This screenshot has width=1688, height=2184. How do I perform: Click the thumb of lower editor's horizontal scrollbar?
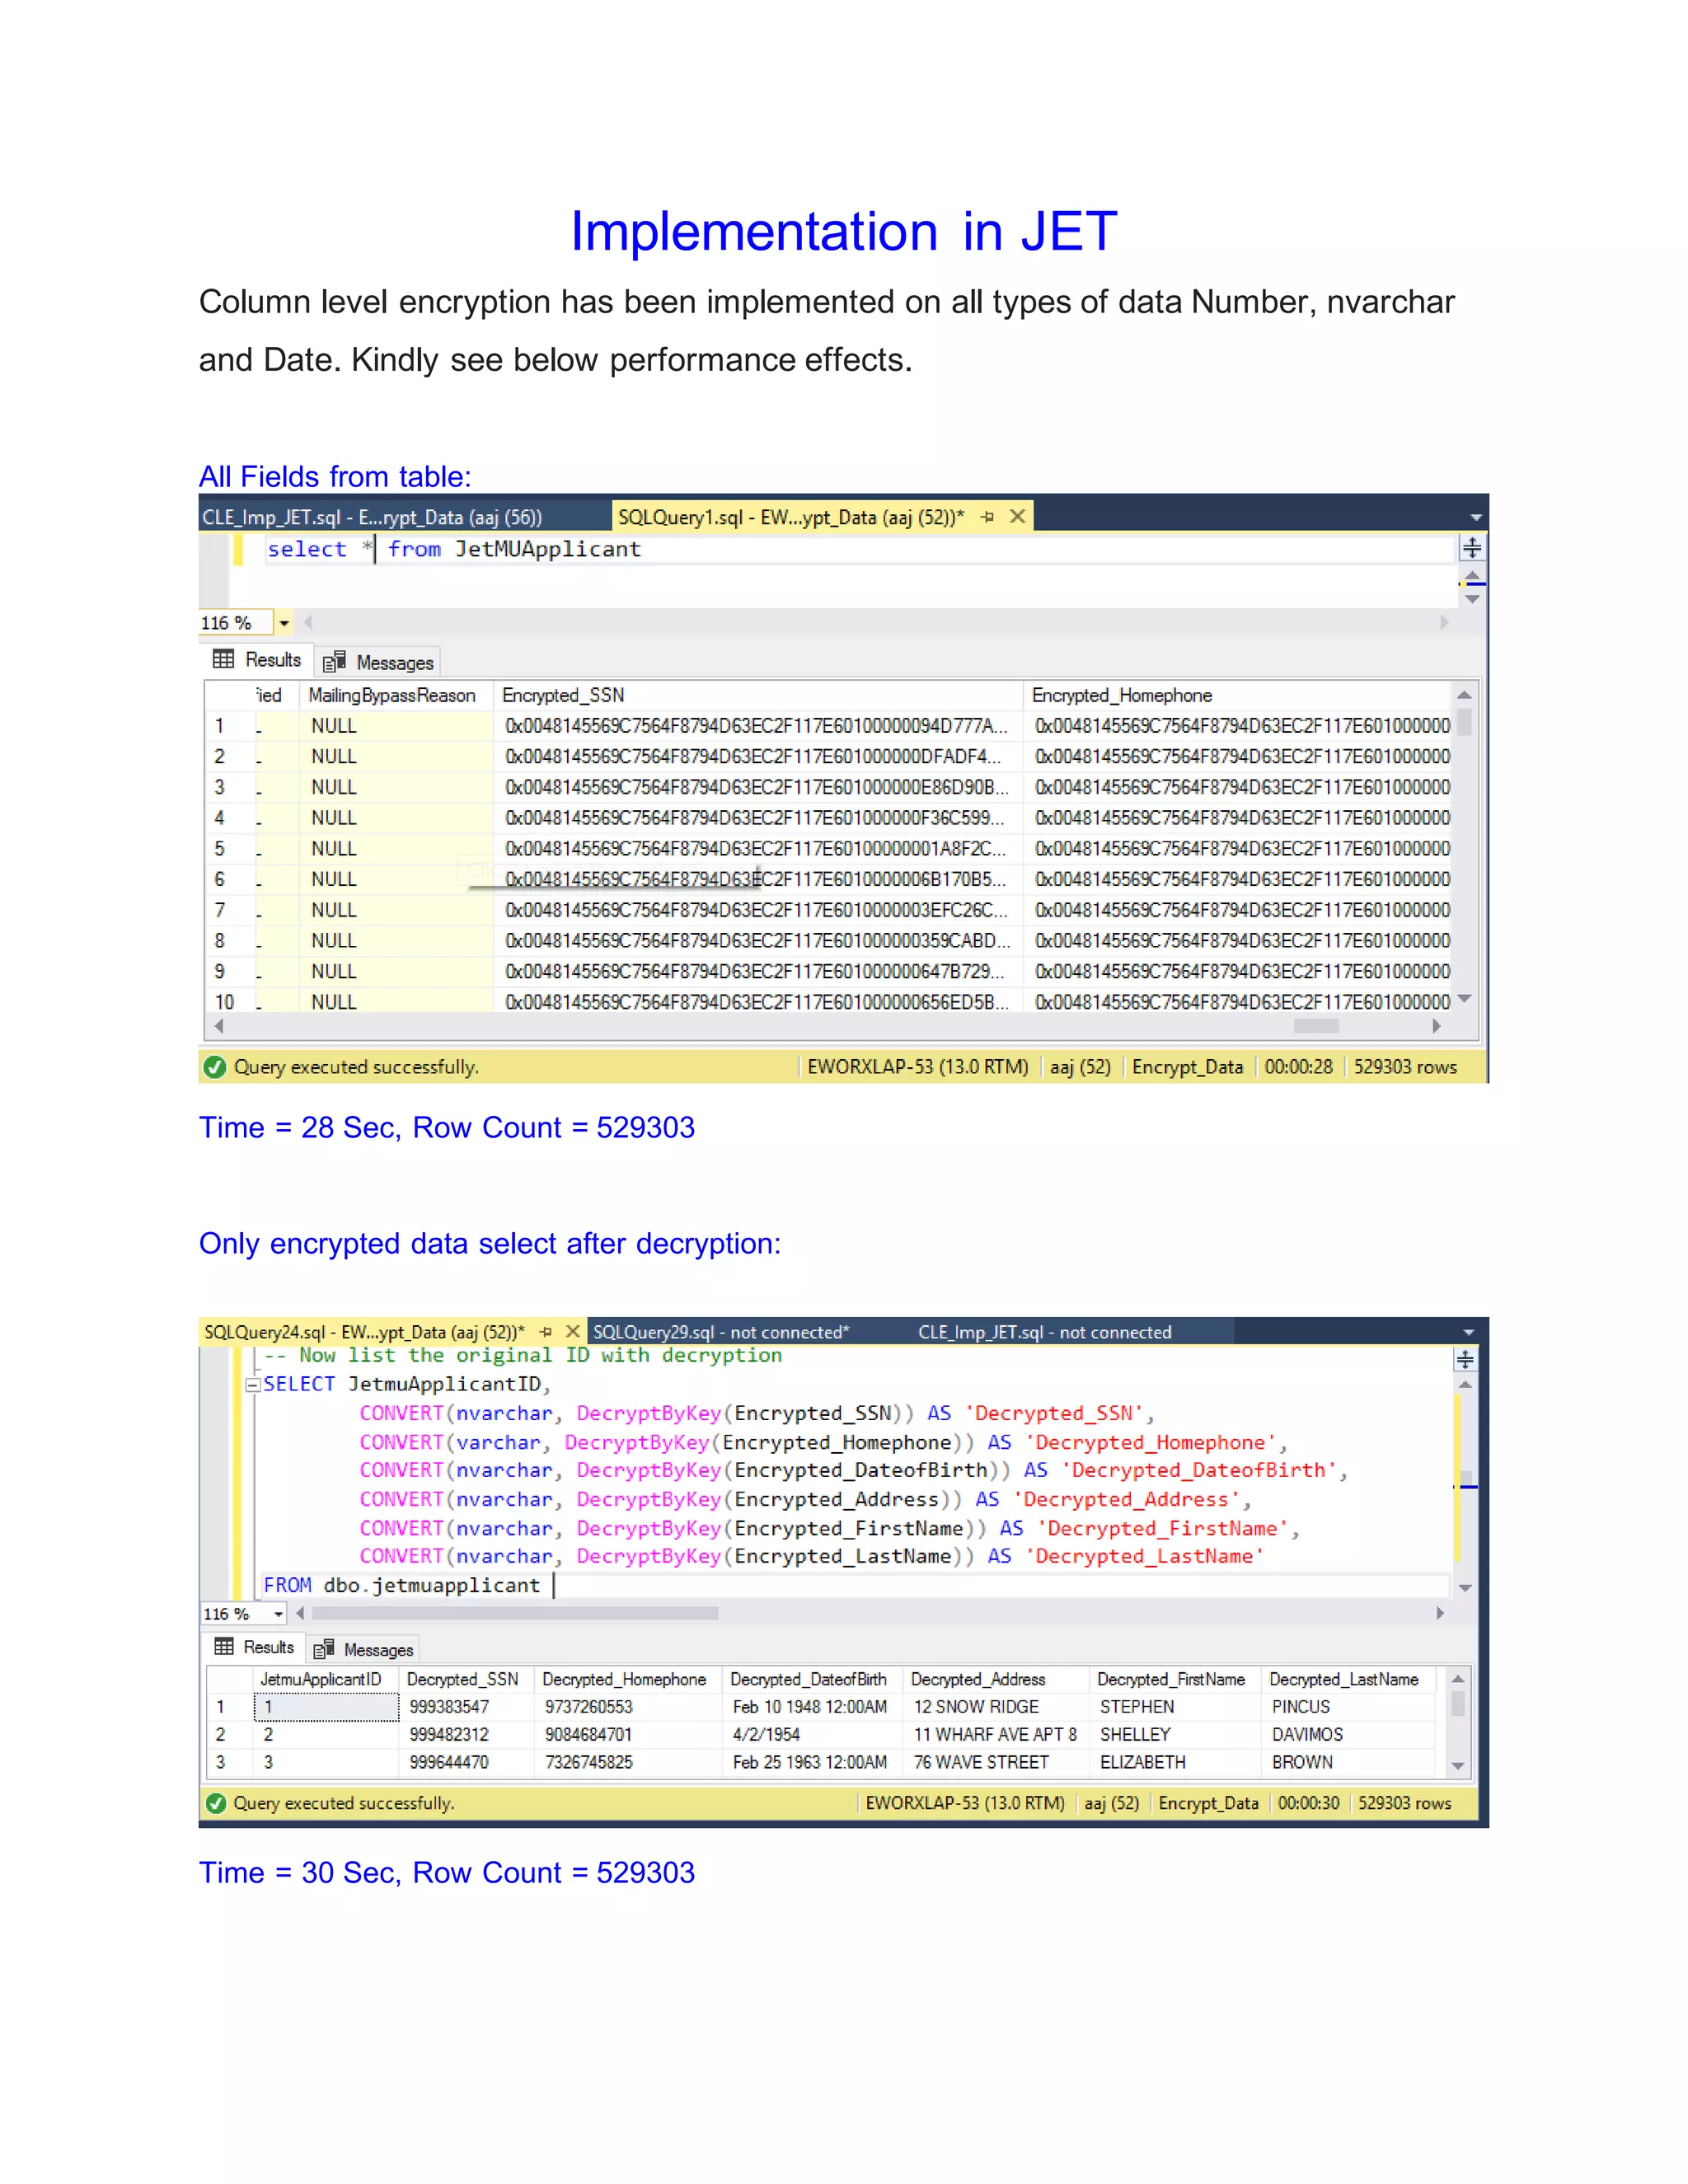coord(515,1613)
